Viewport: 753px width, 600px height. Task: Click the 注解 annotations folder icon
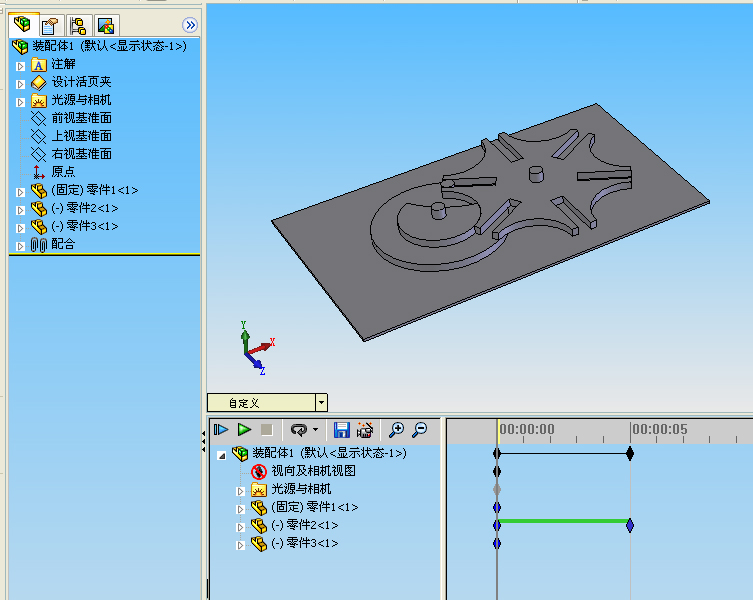pos(38,64)
